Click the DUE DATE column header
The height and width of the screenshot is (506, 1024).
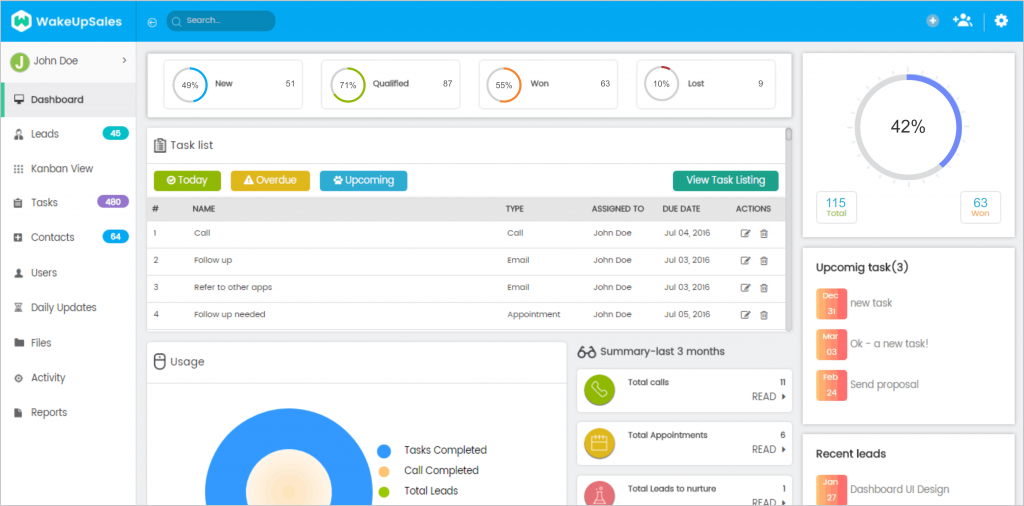[682, 210]
